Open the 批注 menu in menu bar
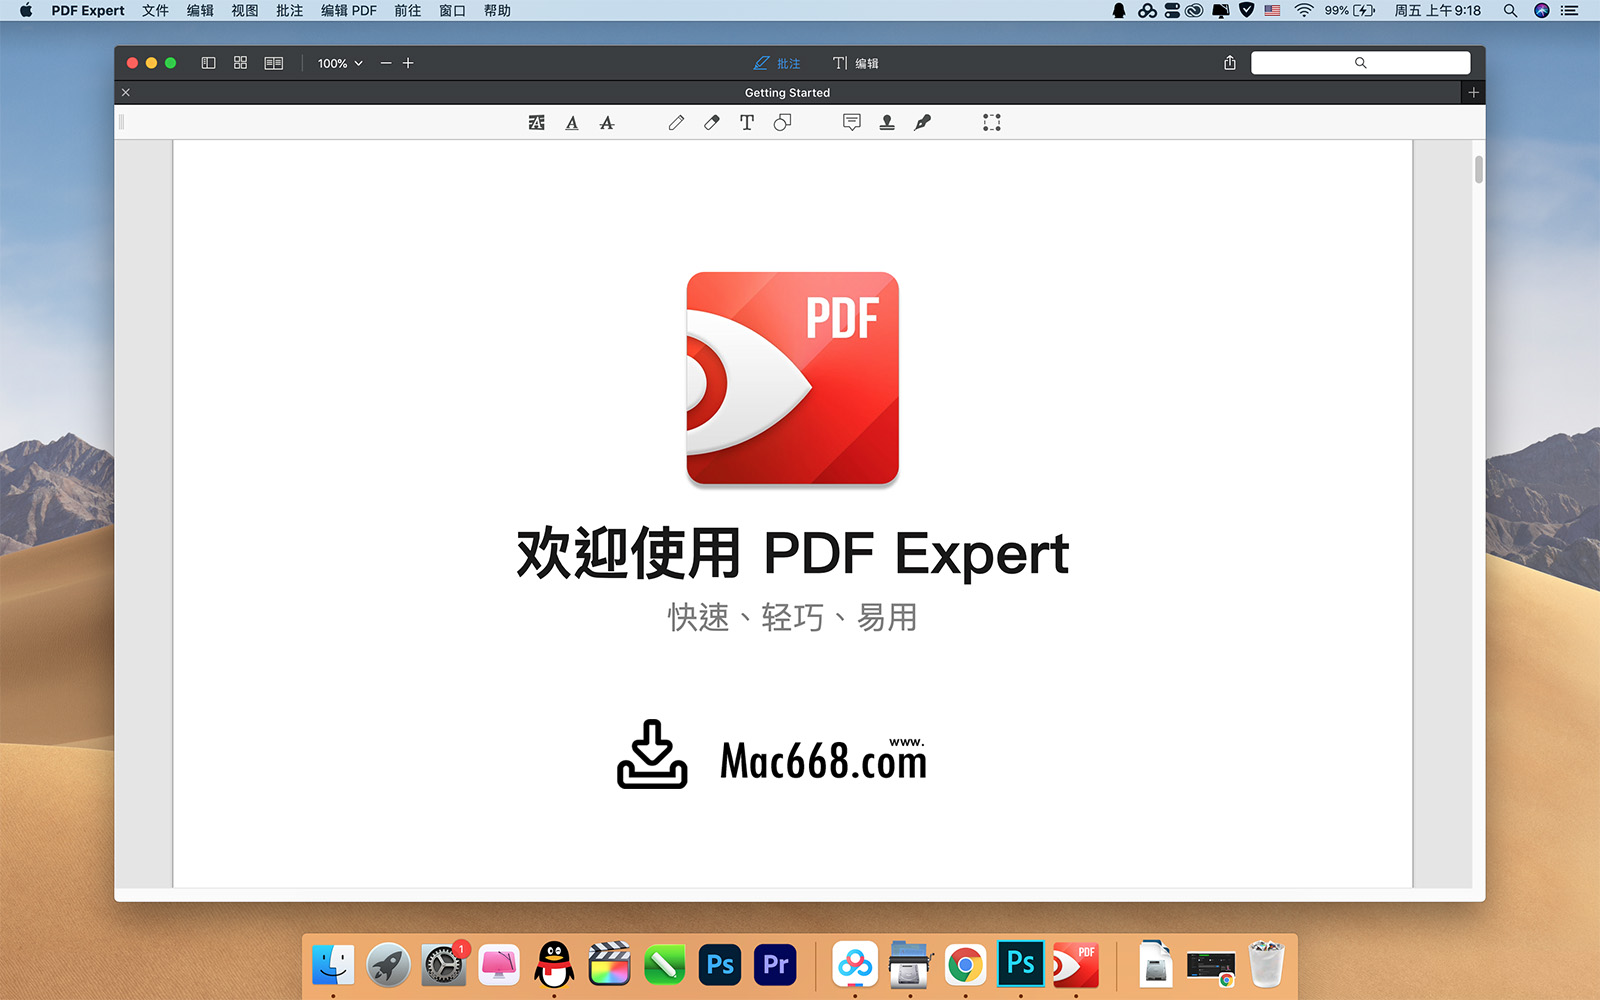The image size is (1600, 1000). coord(290,11)
